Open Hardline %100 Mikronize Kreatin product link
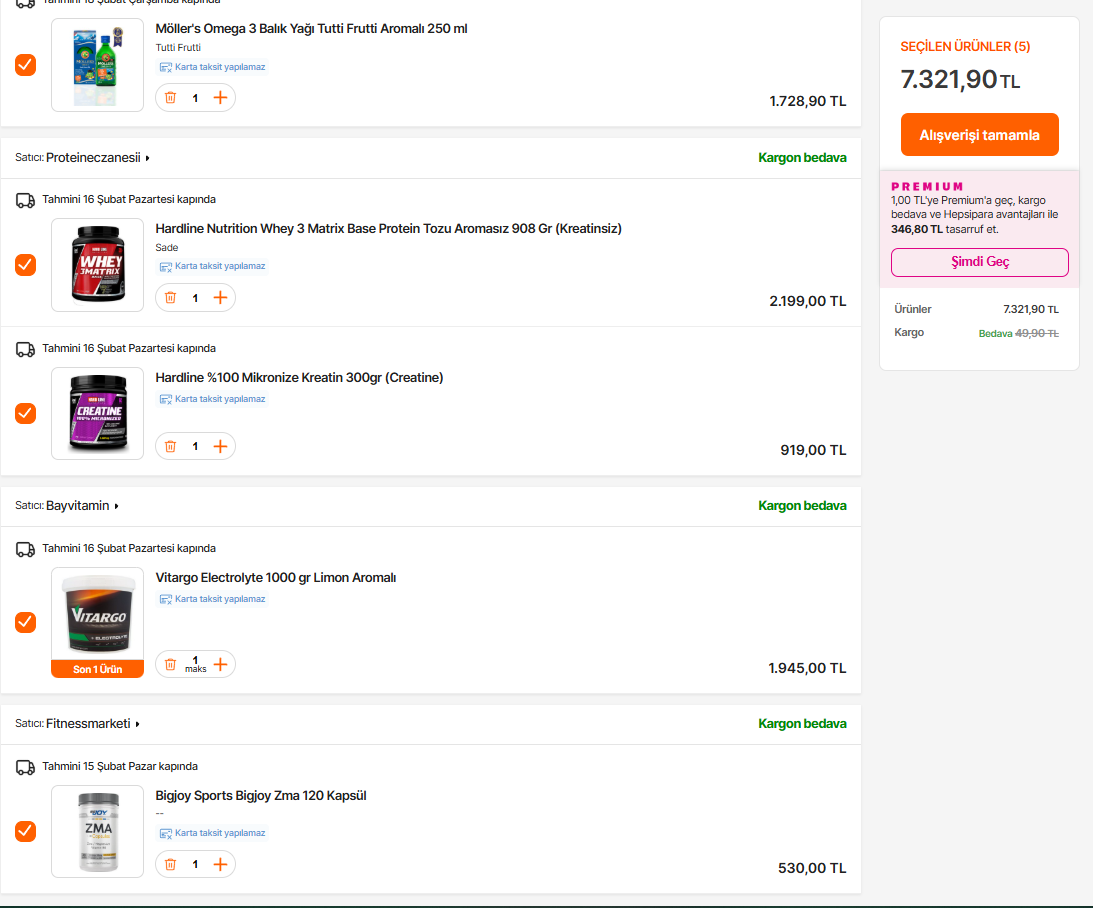This screenshot has width=1093, height=908. click(299, 378)
